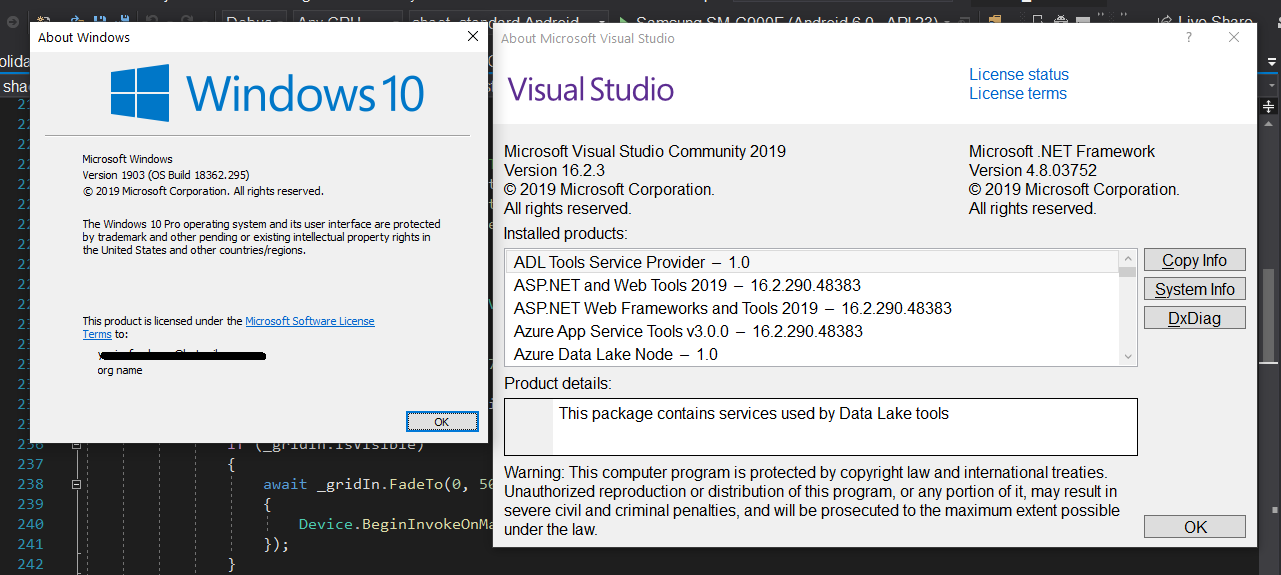Select Azure App Service Tools v3.0.0 entry
Viewport: 1281px width, 575px height.
coord(688,331)
